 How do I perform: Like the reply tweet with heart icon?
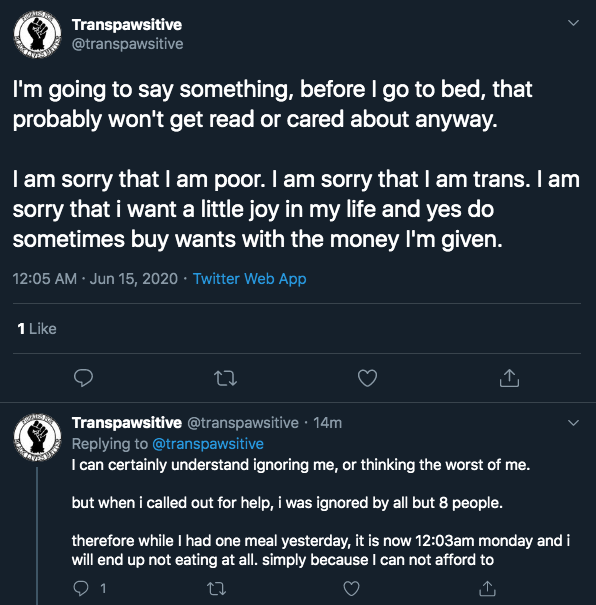351,588
